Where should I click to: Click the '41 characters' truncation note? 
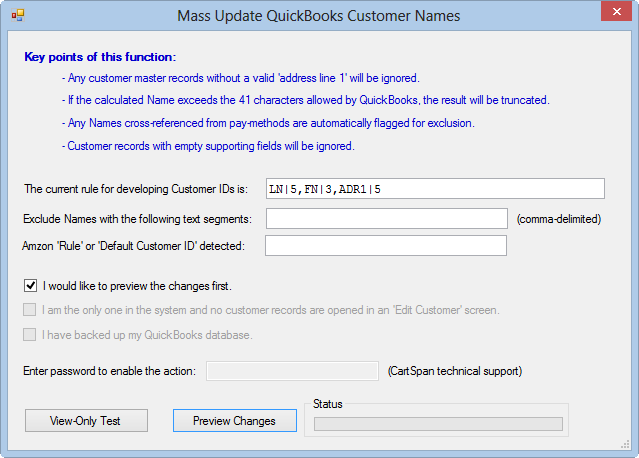306,100
